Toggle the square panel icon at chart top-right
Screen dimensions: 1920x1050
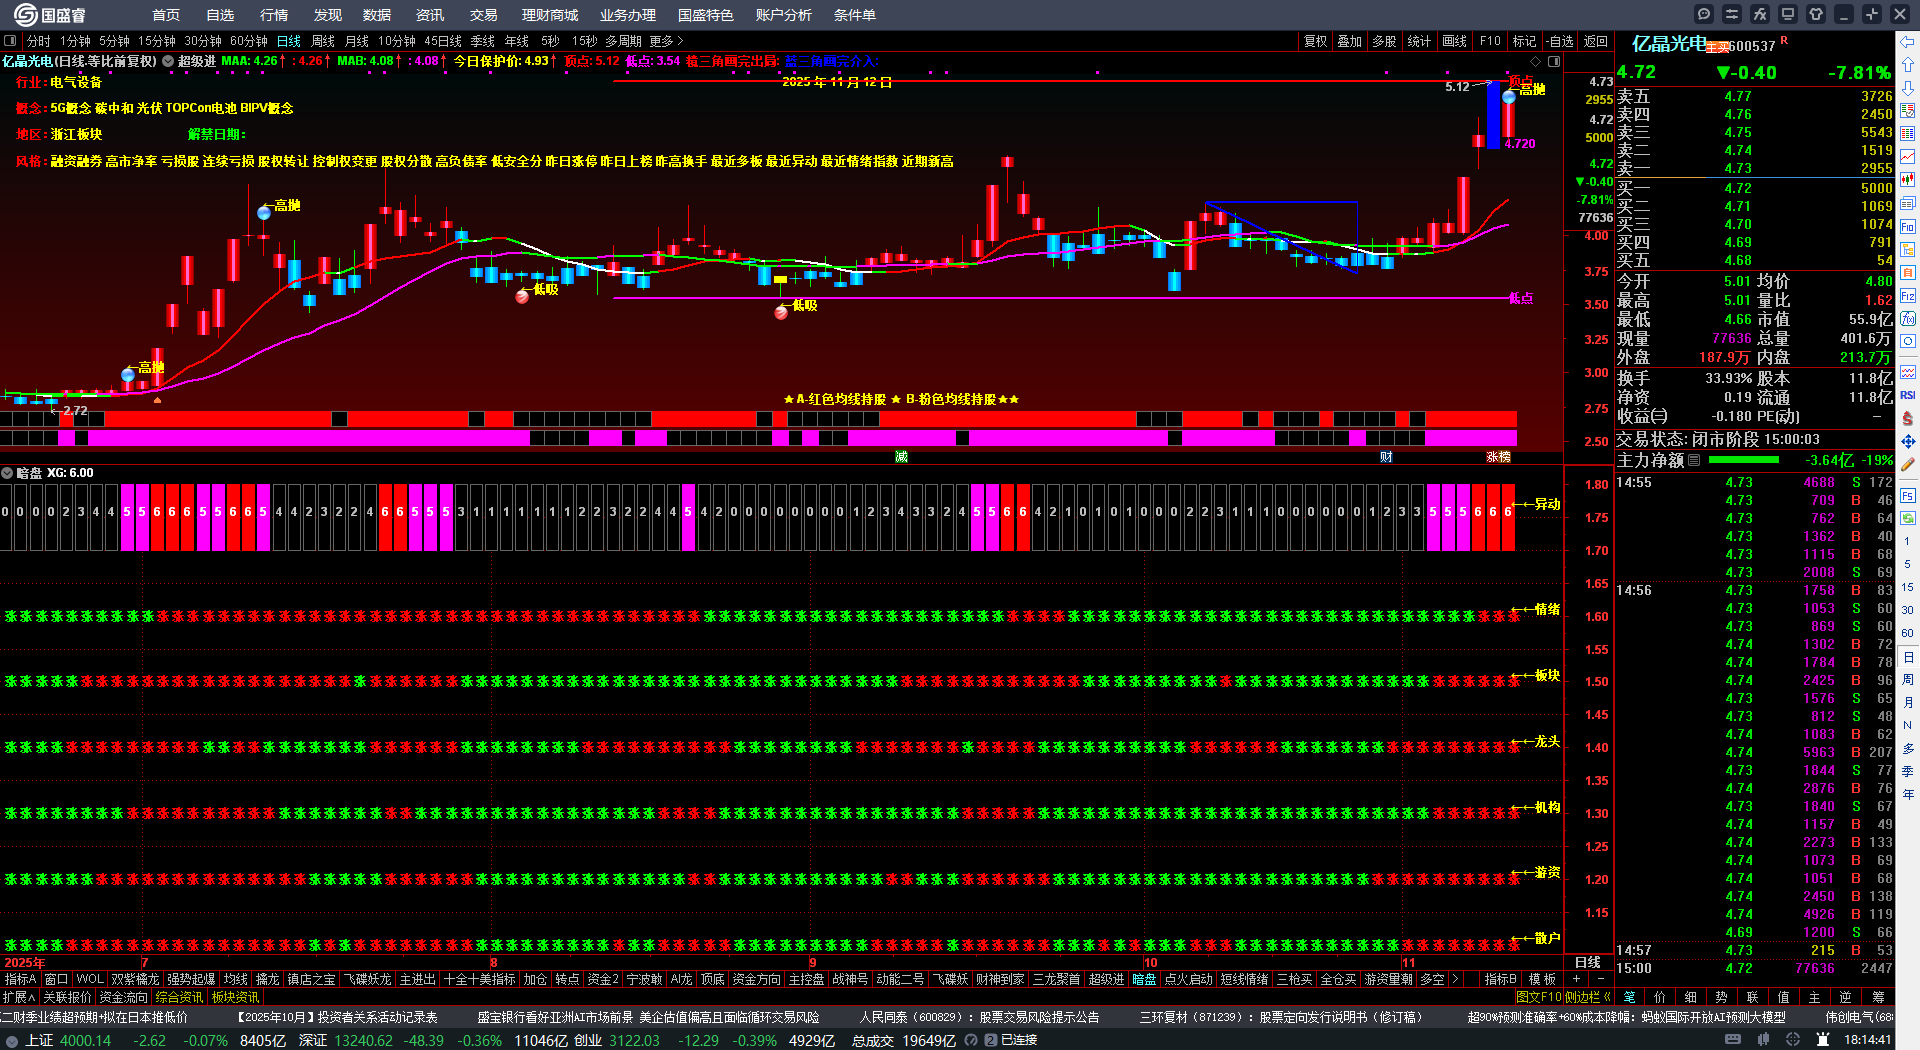pos(1554,61)
